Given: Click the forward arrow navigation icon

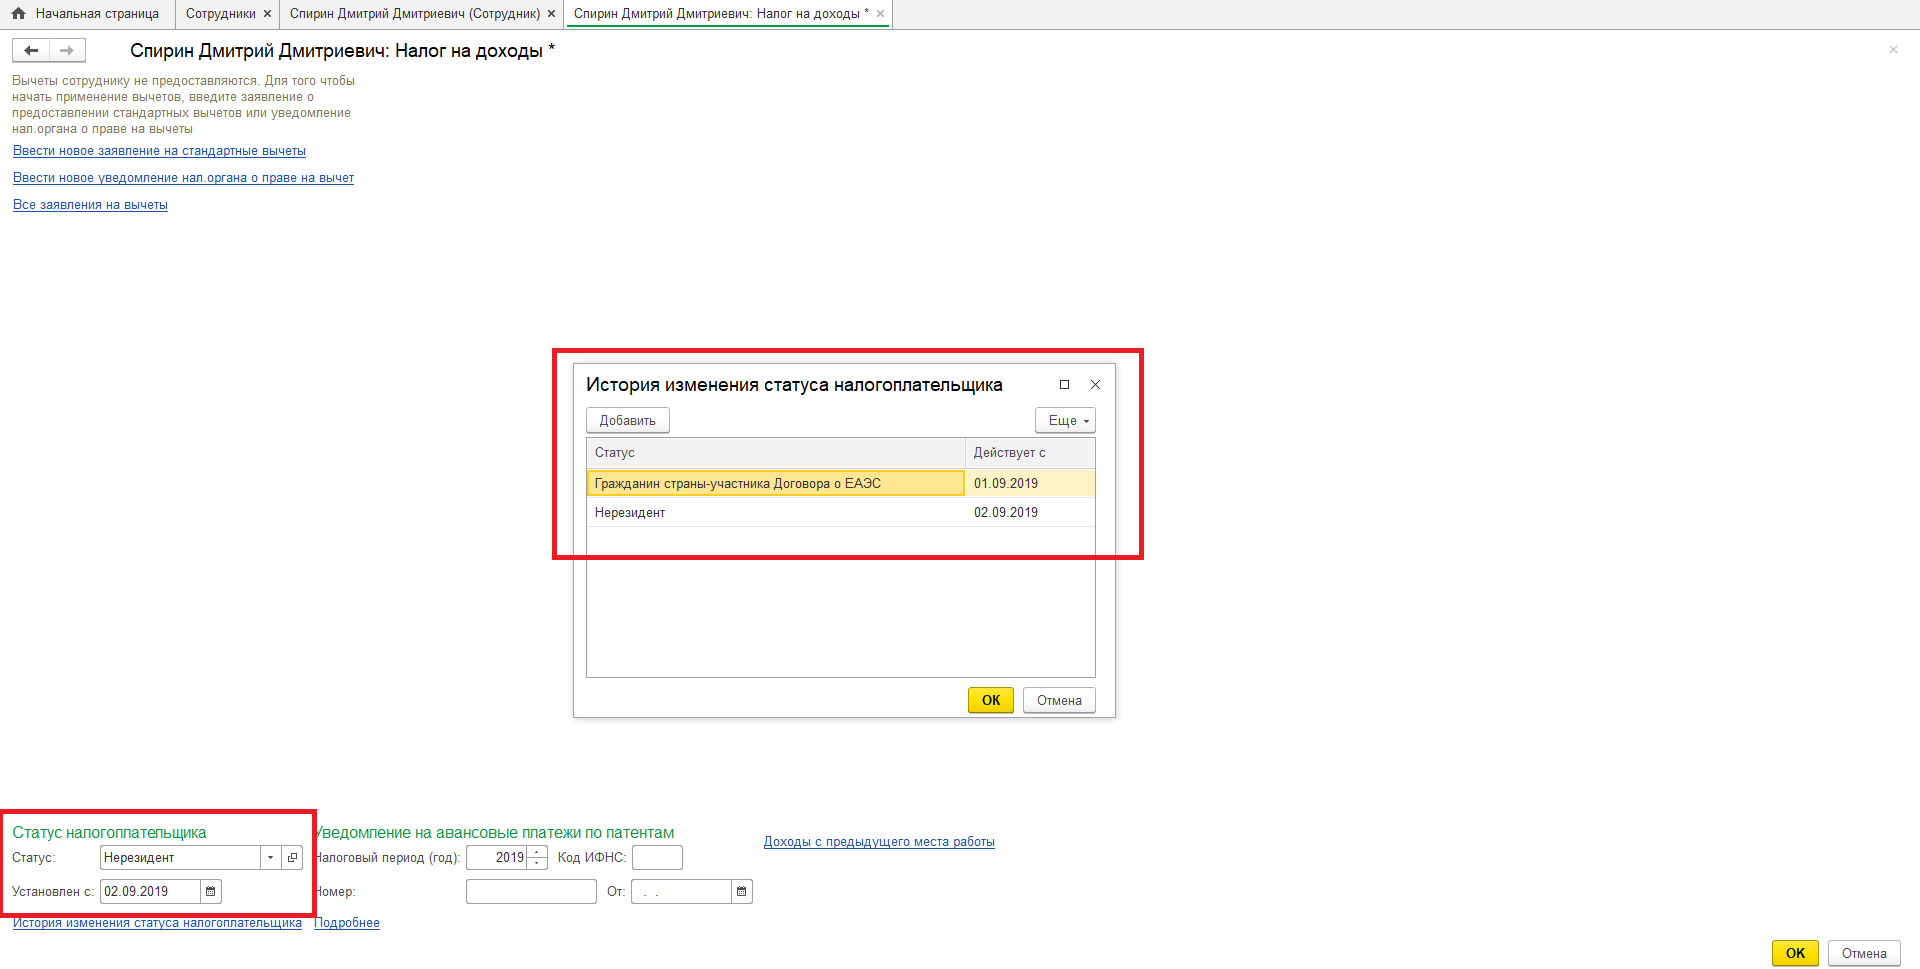Looking at the screenshot, I should [67, 50].
